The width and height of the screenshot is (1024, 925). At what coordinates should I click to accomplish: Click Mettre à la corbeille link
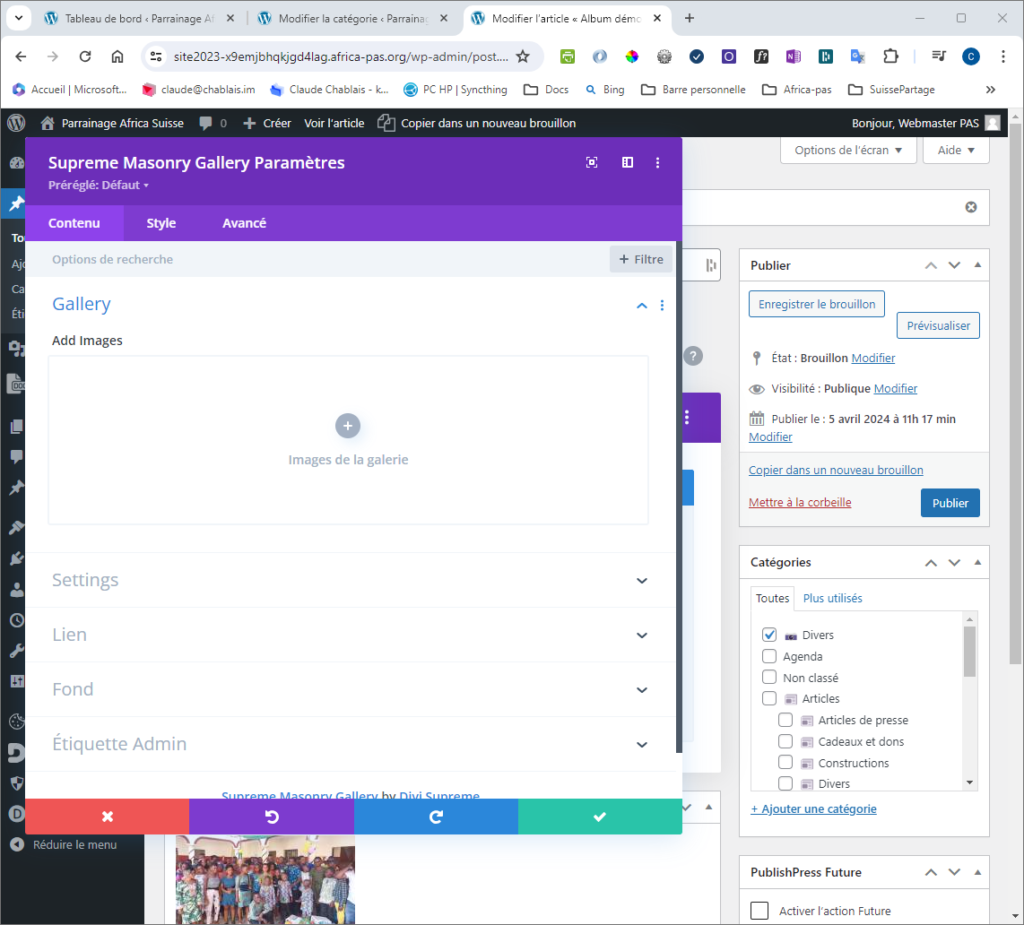point(800,503)
